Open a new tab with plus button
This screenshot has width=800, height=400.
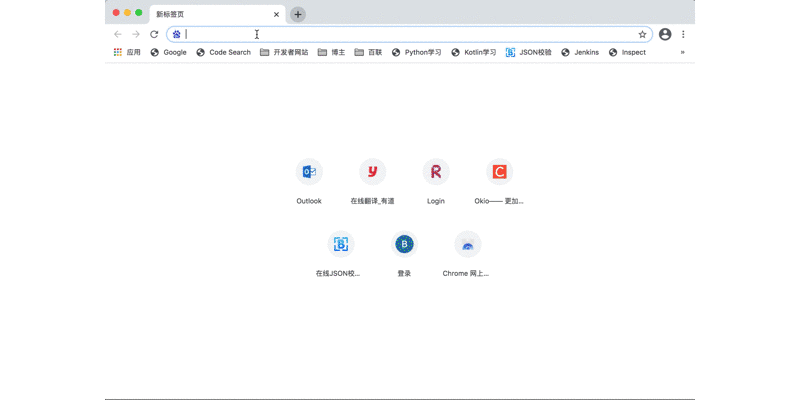tap(298, 14)
